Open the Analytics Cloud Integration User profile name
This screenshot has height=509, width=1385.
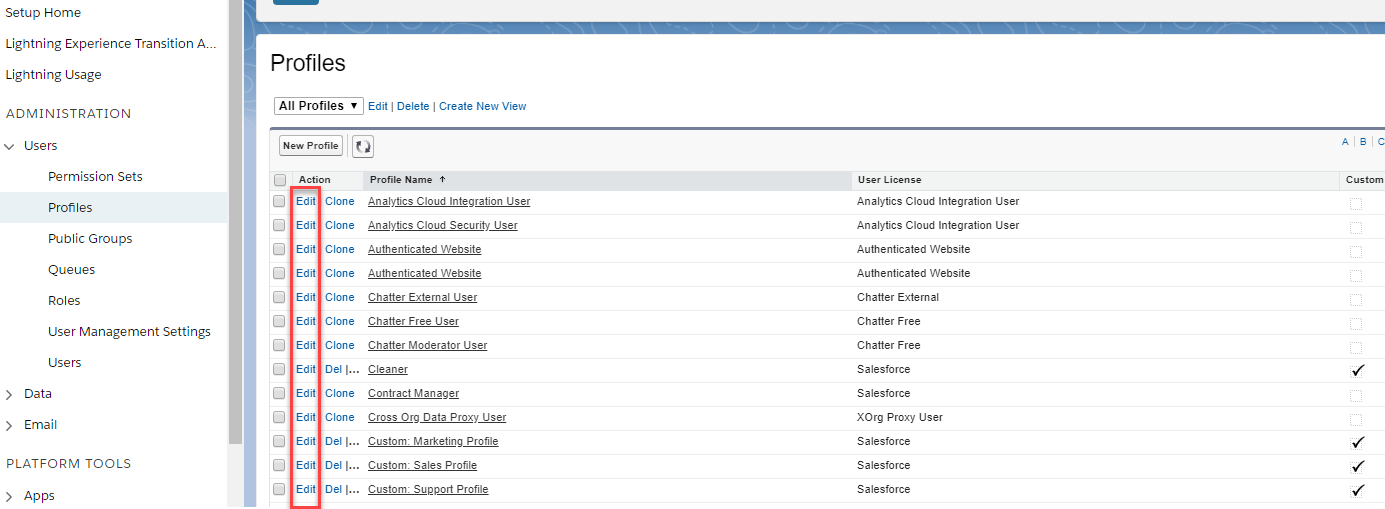pos(449,201)
